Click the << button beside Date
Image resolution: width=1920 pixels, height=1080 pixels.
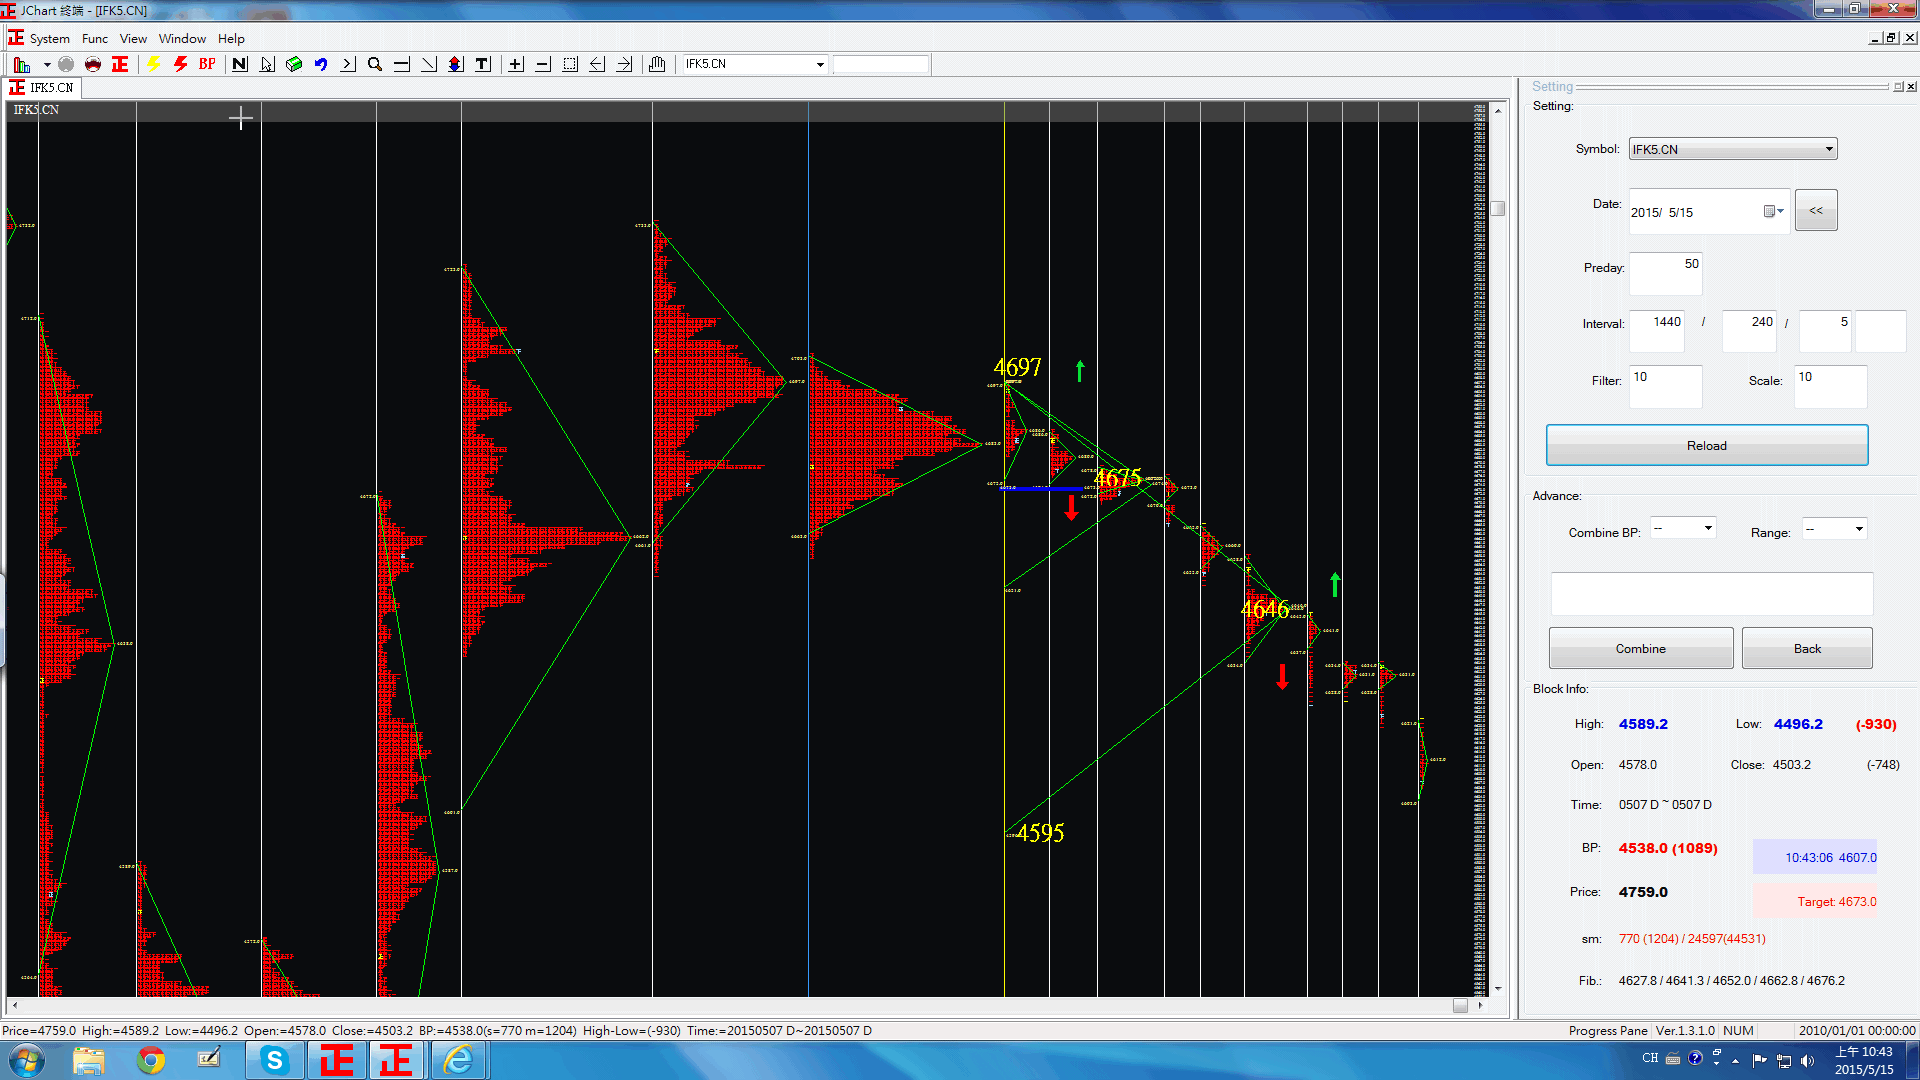click(x=1816, y=210)
